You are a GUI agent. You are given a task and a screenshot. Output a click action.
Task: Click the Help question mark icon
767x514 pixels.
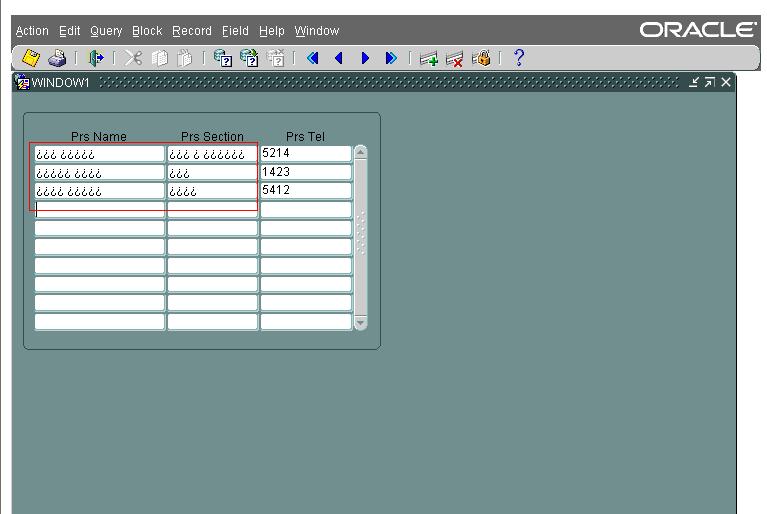[x=519, y=59]
